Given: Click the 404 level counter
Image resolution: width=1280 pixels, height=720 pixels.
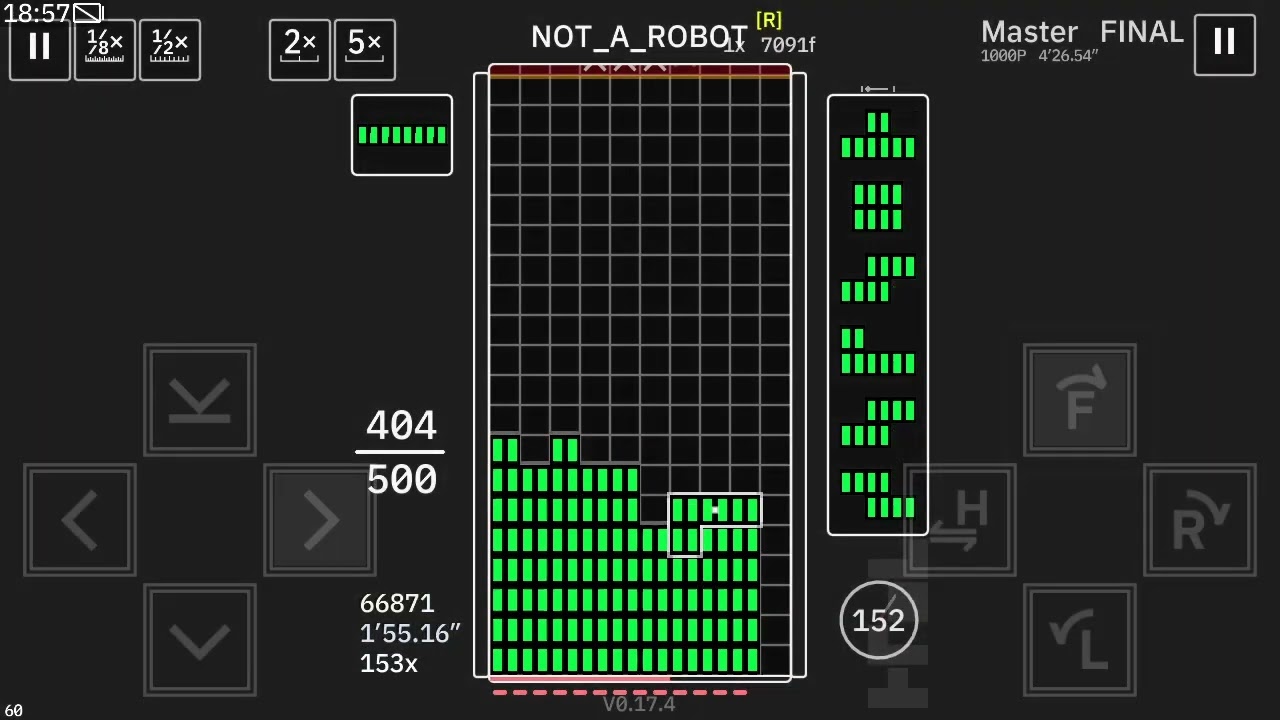Looking at the screenshot, I should pos(401,426).
